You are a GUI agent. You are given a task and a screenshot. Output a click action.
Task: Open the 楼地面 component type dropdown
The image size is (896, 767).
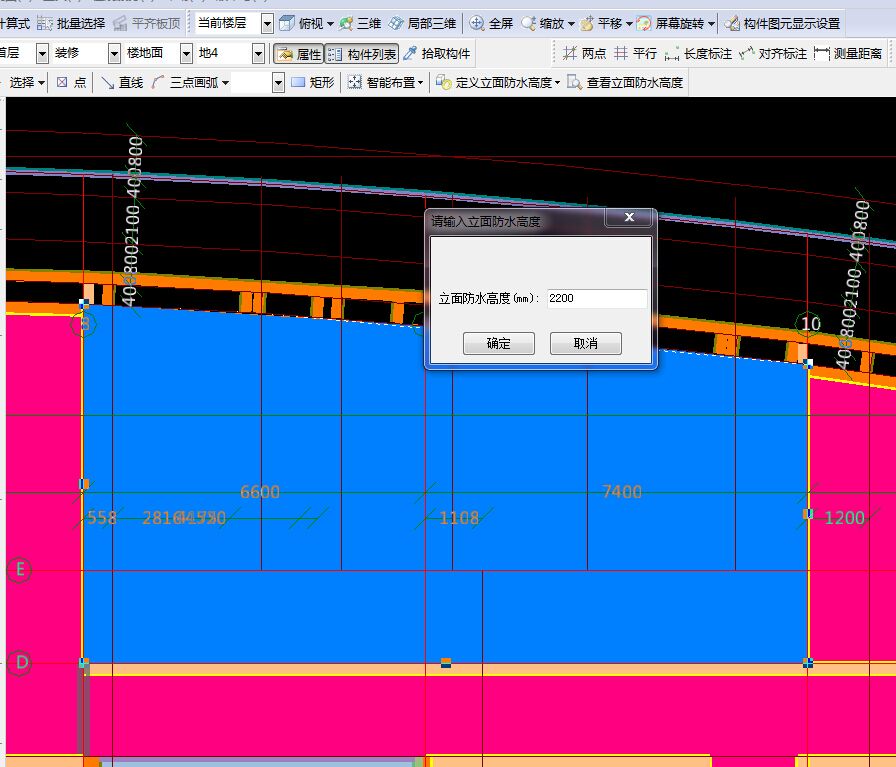pos(186,54)
